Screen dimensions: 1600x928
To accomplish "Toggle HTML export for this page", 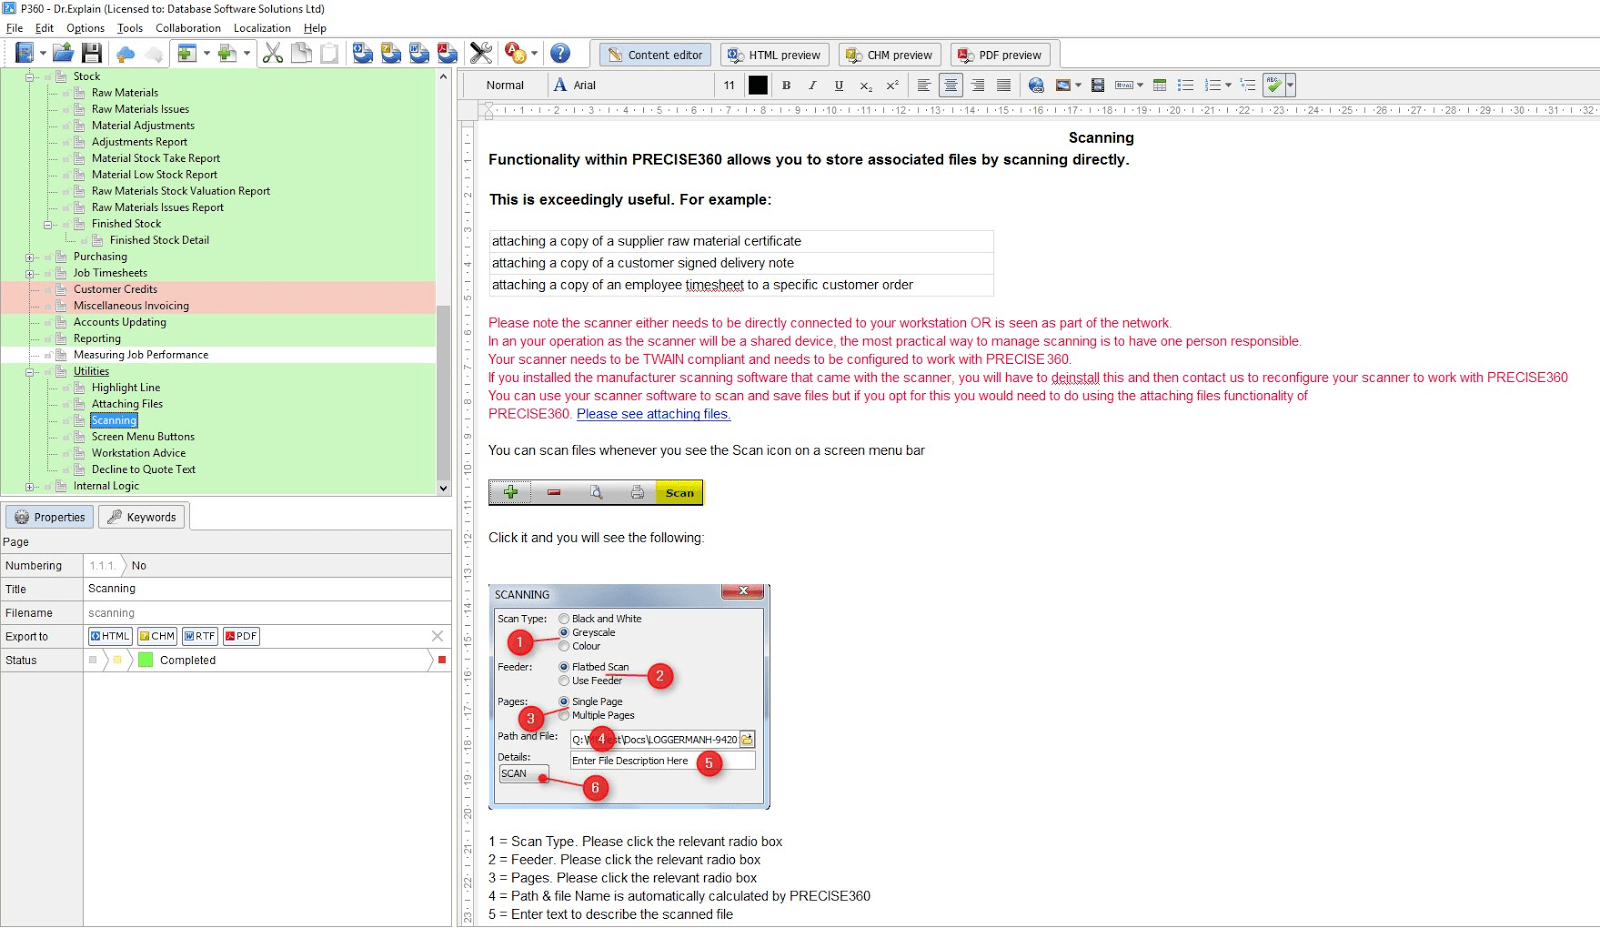I will click(110, 636).
